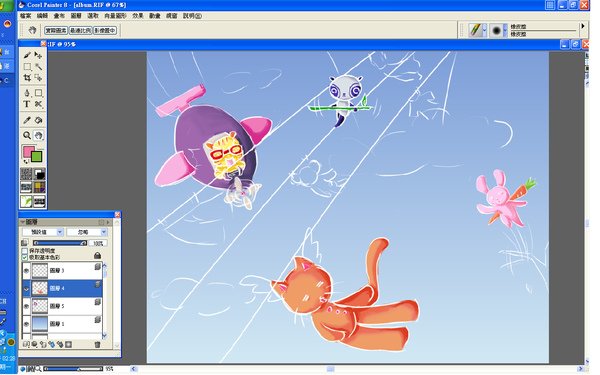Screen dimensions: 600x375
Task: Hide layer 3 using eye icon
Action: point(26,271)
